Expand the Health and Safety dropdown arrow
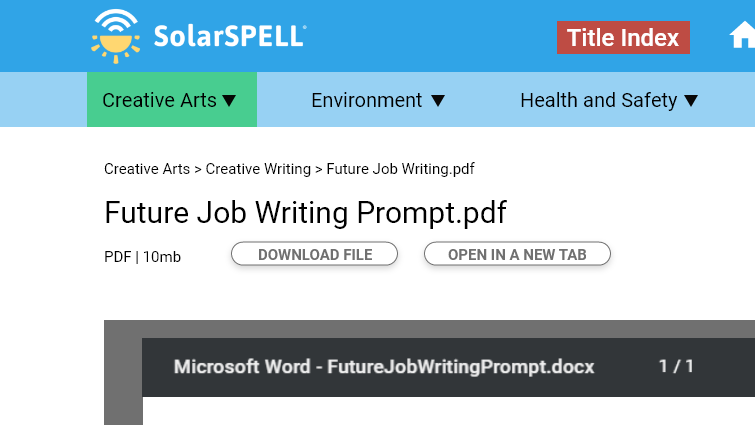 [x=691, y=101]
